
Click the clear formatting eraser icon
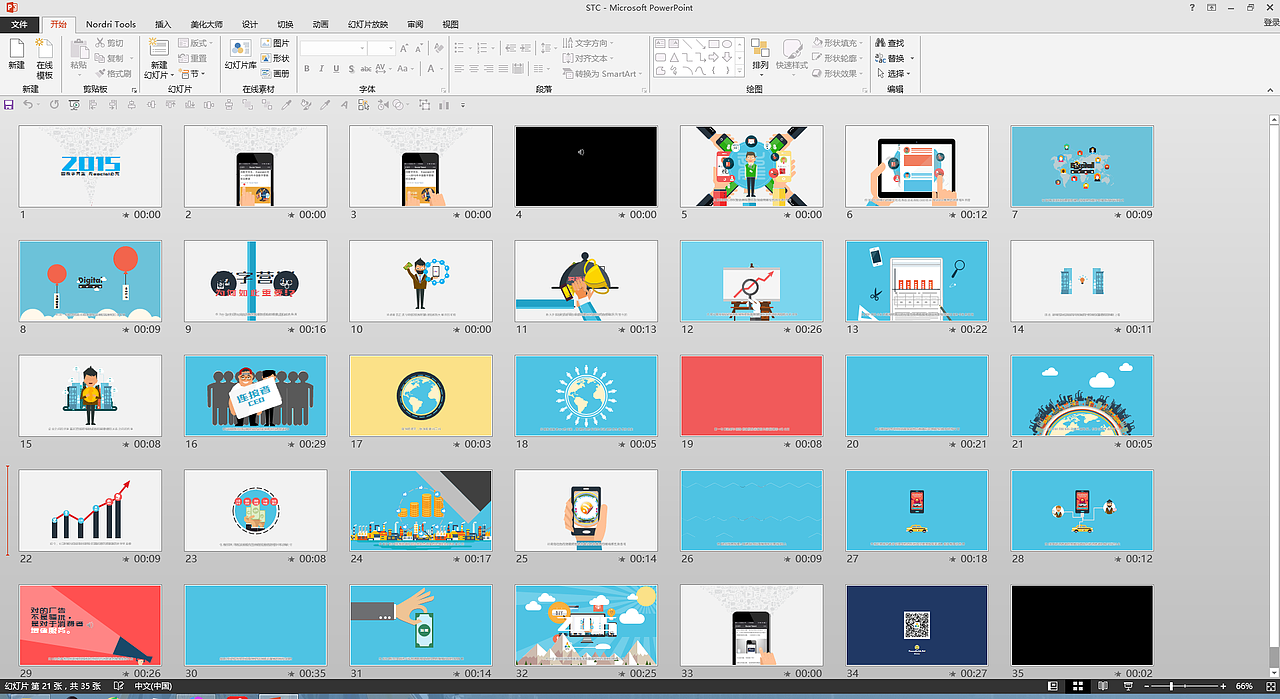[x=437, y=48]
